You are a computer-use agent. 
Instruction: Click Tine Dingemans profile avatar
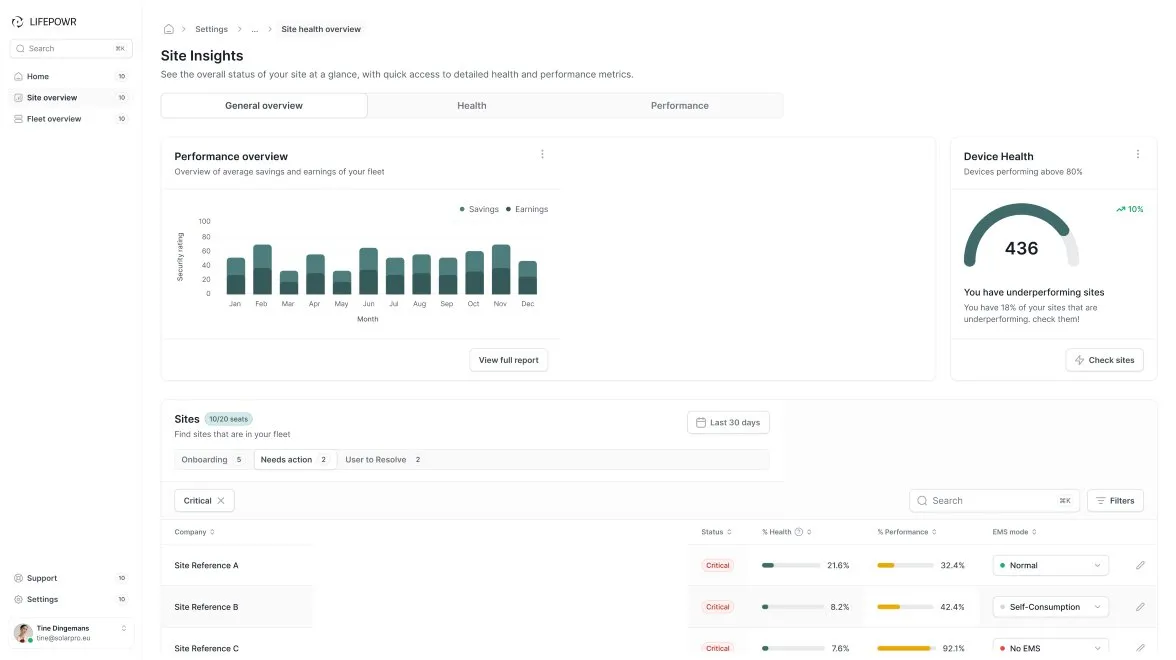[23, 633]
